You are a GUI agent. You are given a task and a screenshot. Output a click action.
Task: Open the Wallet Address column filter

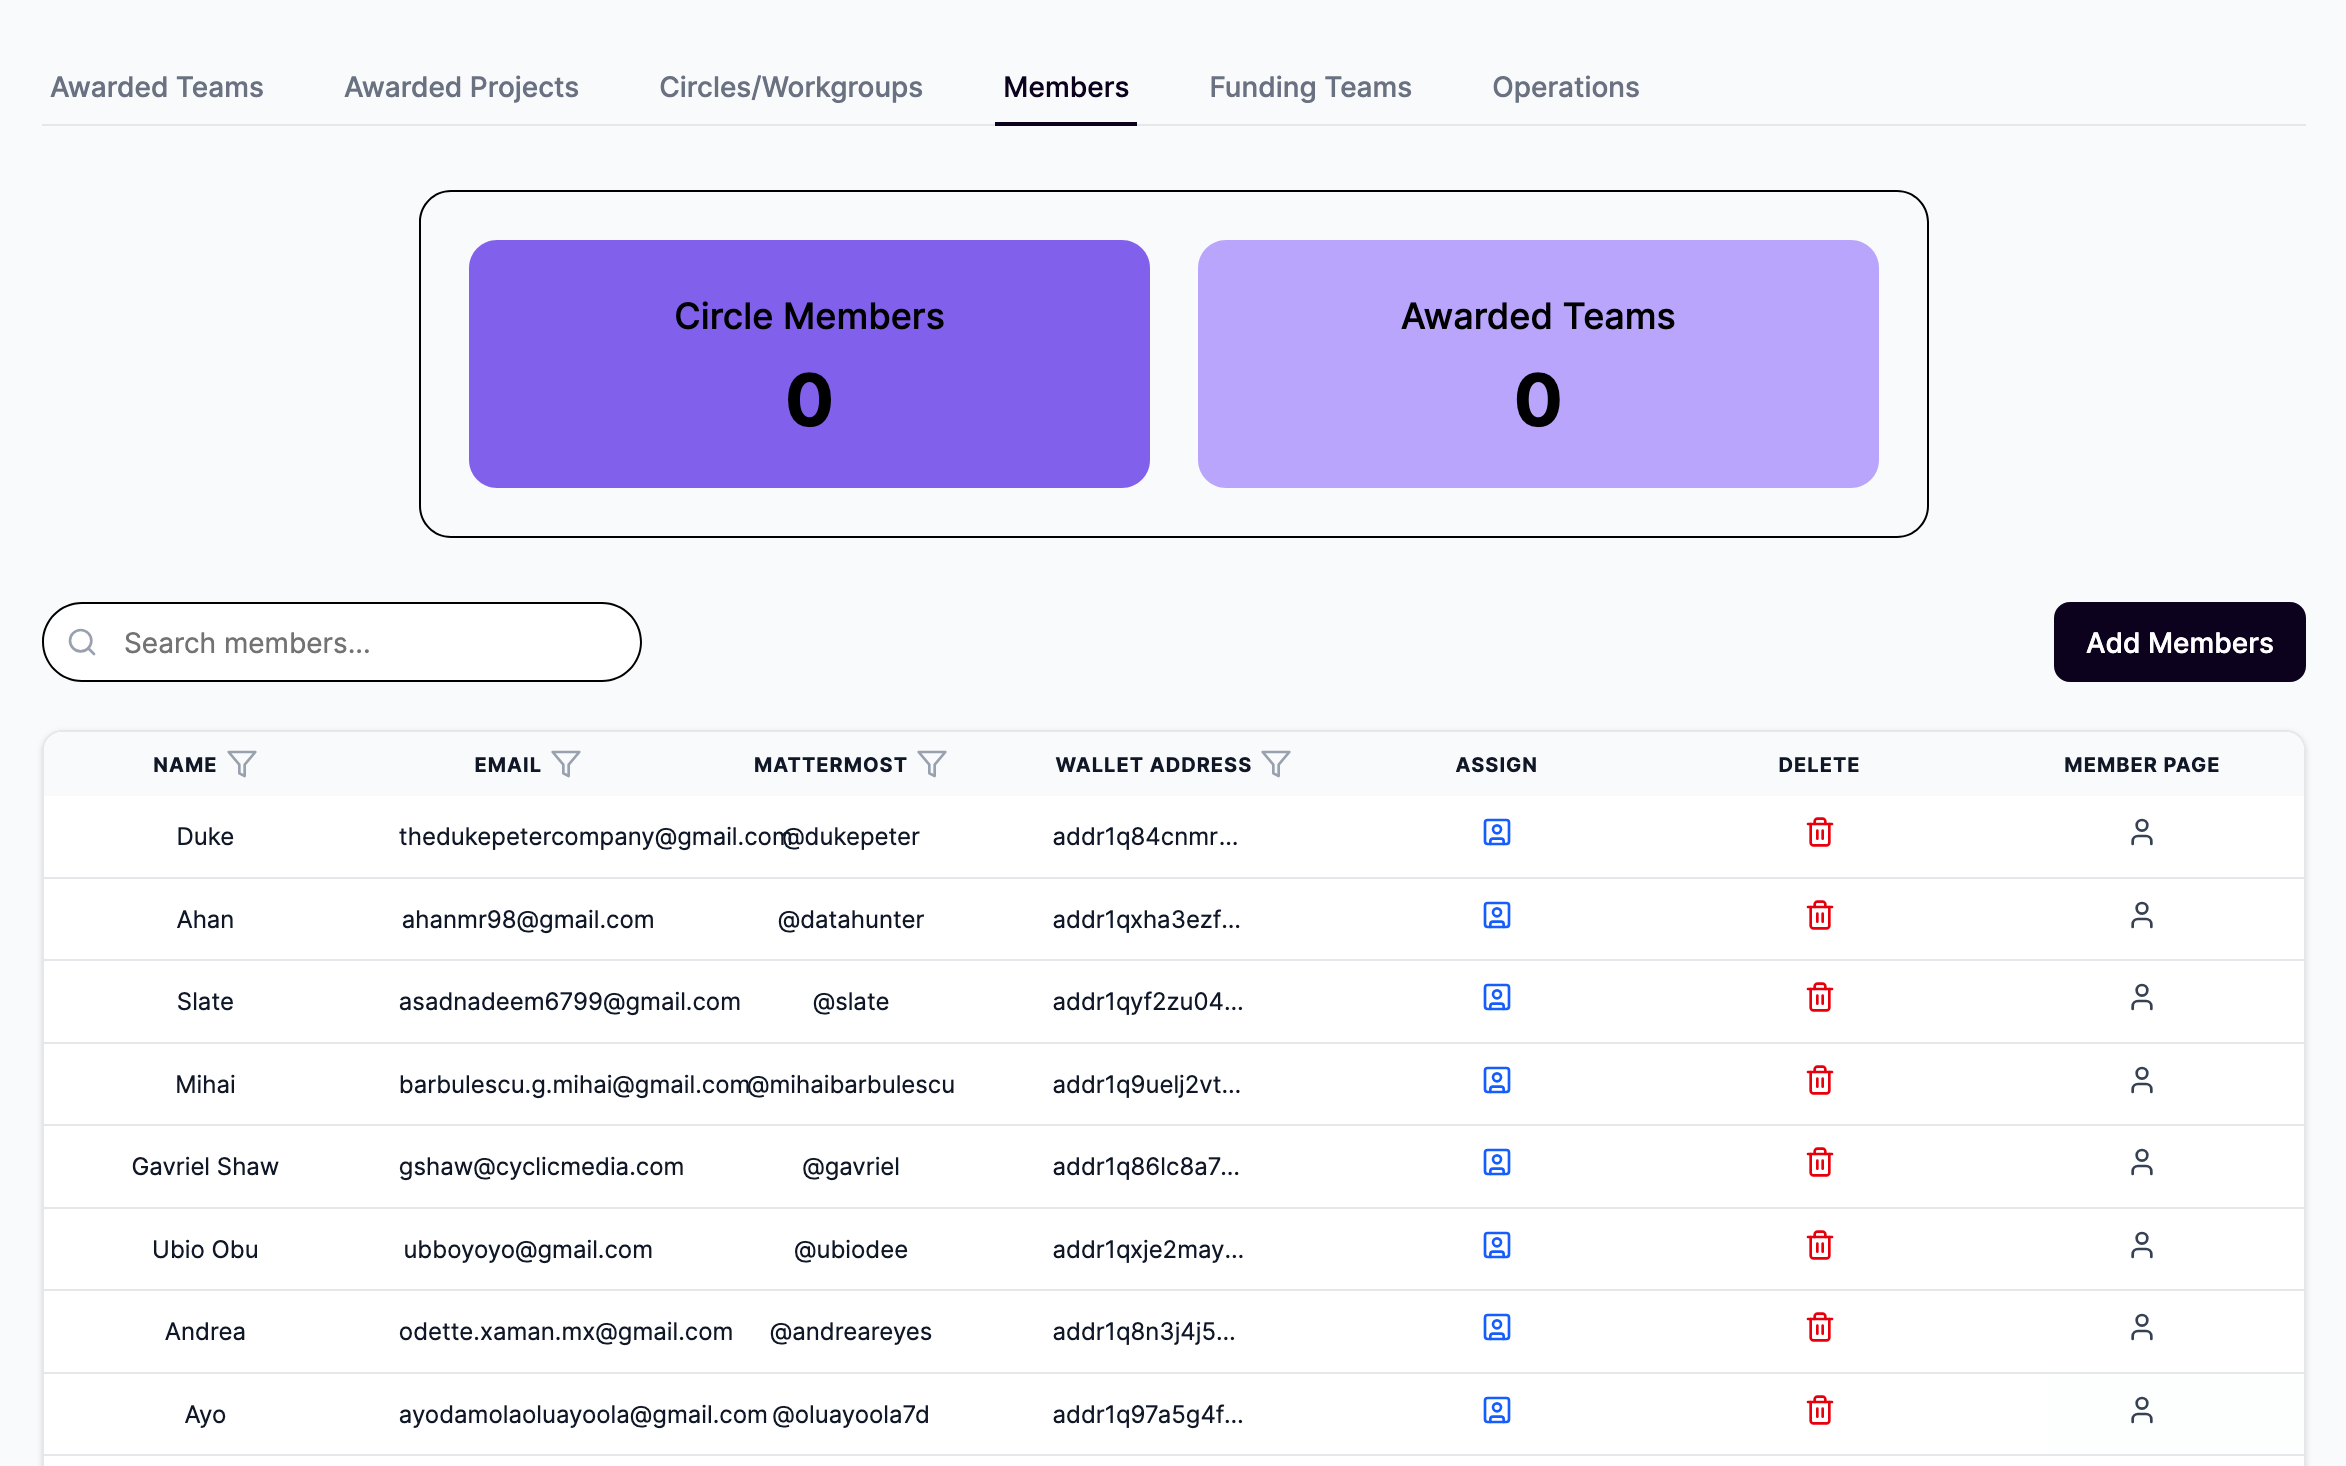point(1276,764)
